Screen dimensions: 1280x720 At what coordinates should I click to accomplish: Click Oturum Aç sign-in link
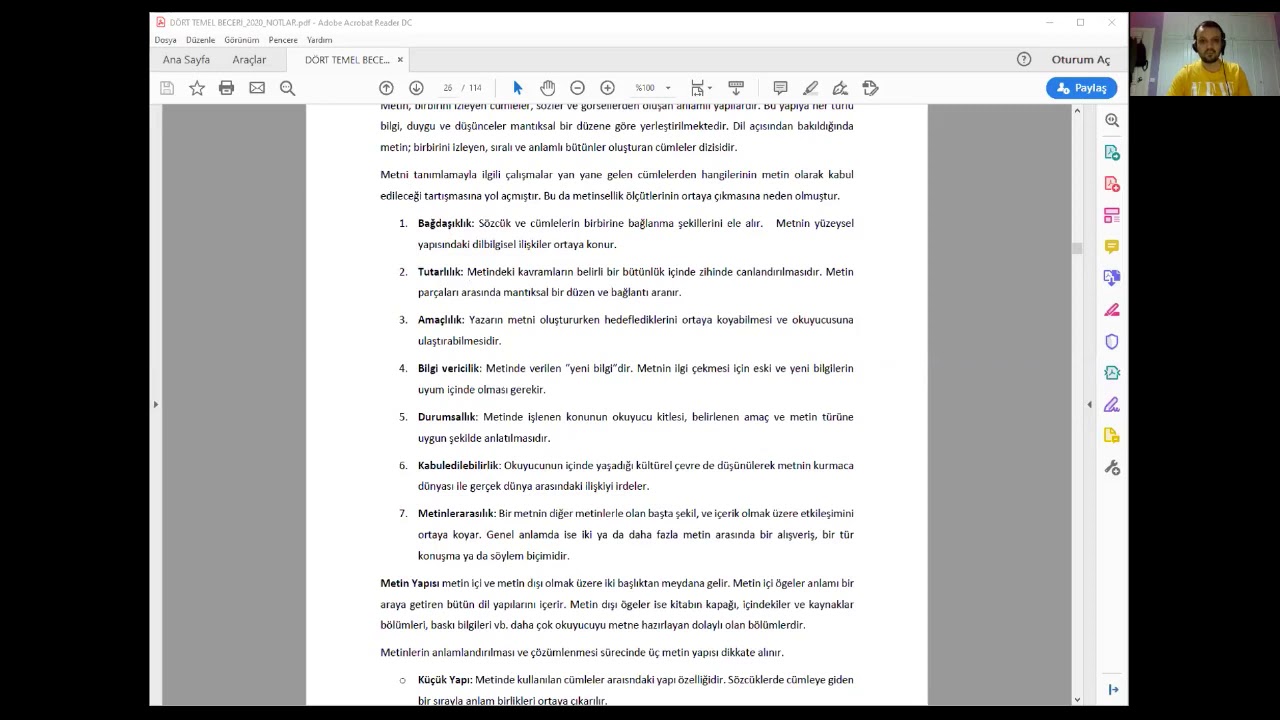[x=1080, y=60]
